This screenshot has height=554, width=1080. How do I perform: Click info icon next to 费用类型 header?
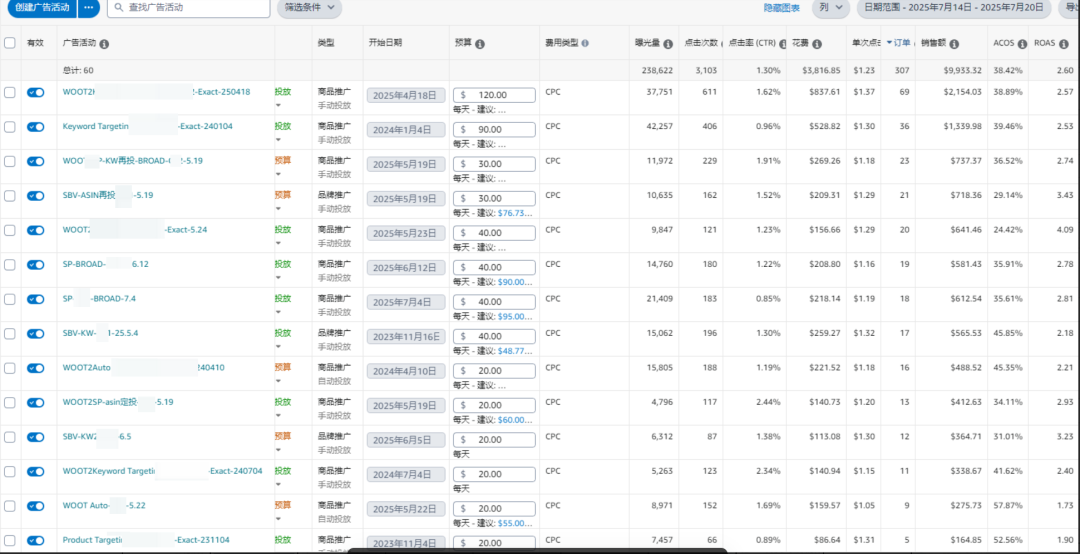pyautogui.click(x=585, y=43)
